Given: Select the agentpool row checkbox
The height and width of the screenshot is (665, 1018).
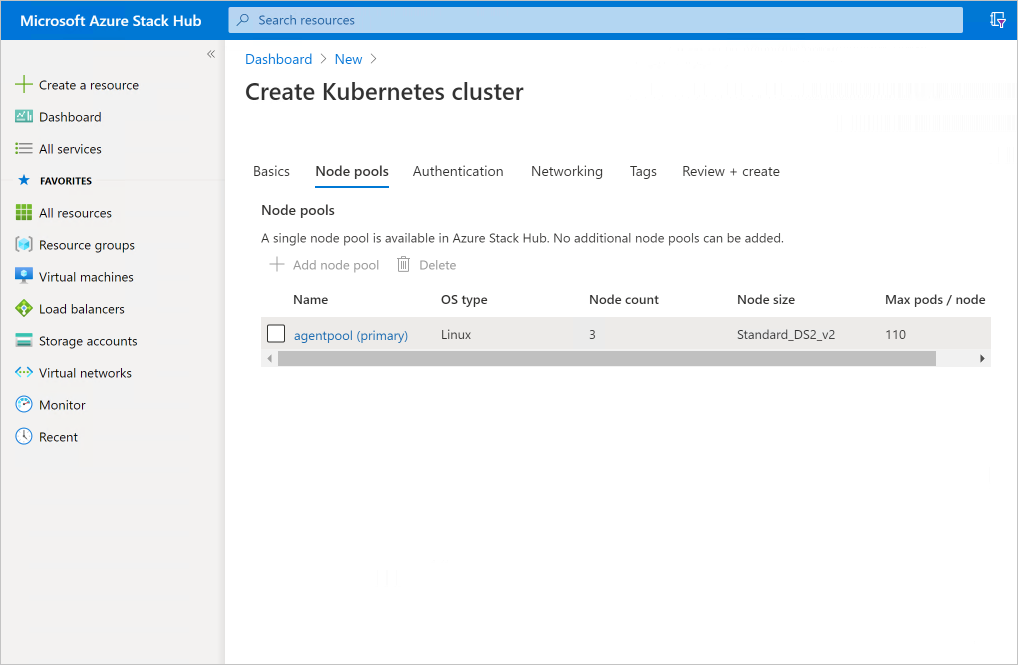Looking at the screenshot, I should [276, 334].
